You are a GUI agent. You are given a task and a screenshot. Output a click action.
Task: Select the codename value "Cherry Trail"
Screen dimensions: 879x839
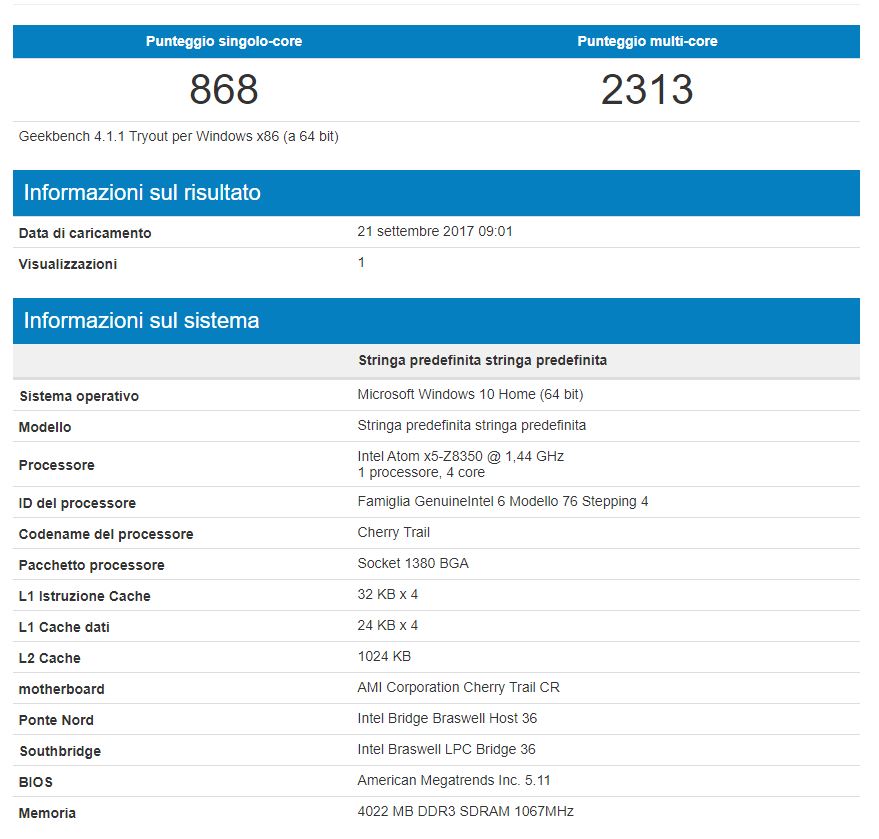point(394,532)
